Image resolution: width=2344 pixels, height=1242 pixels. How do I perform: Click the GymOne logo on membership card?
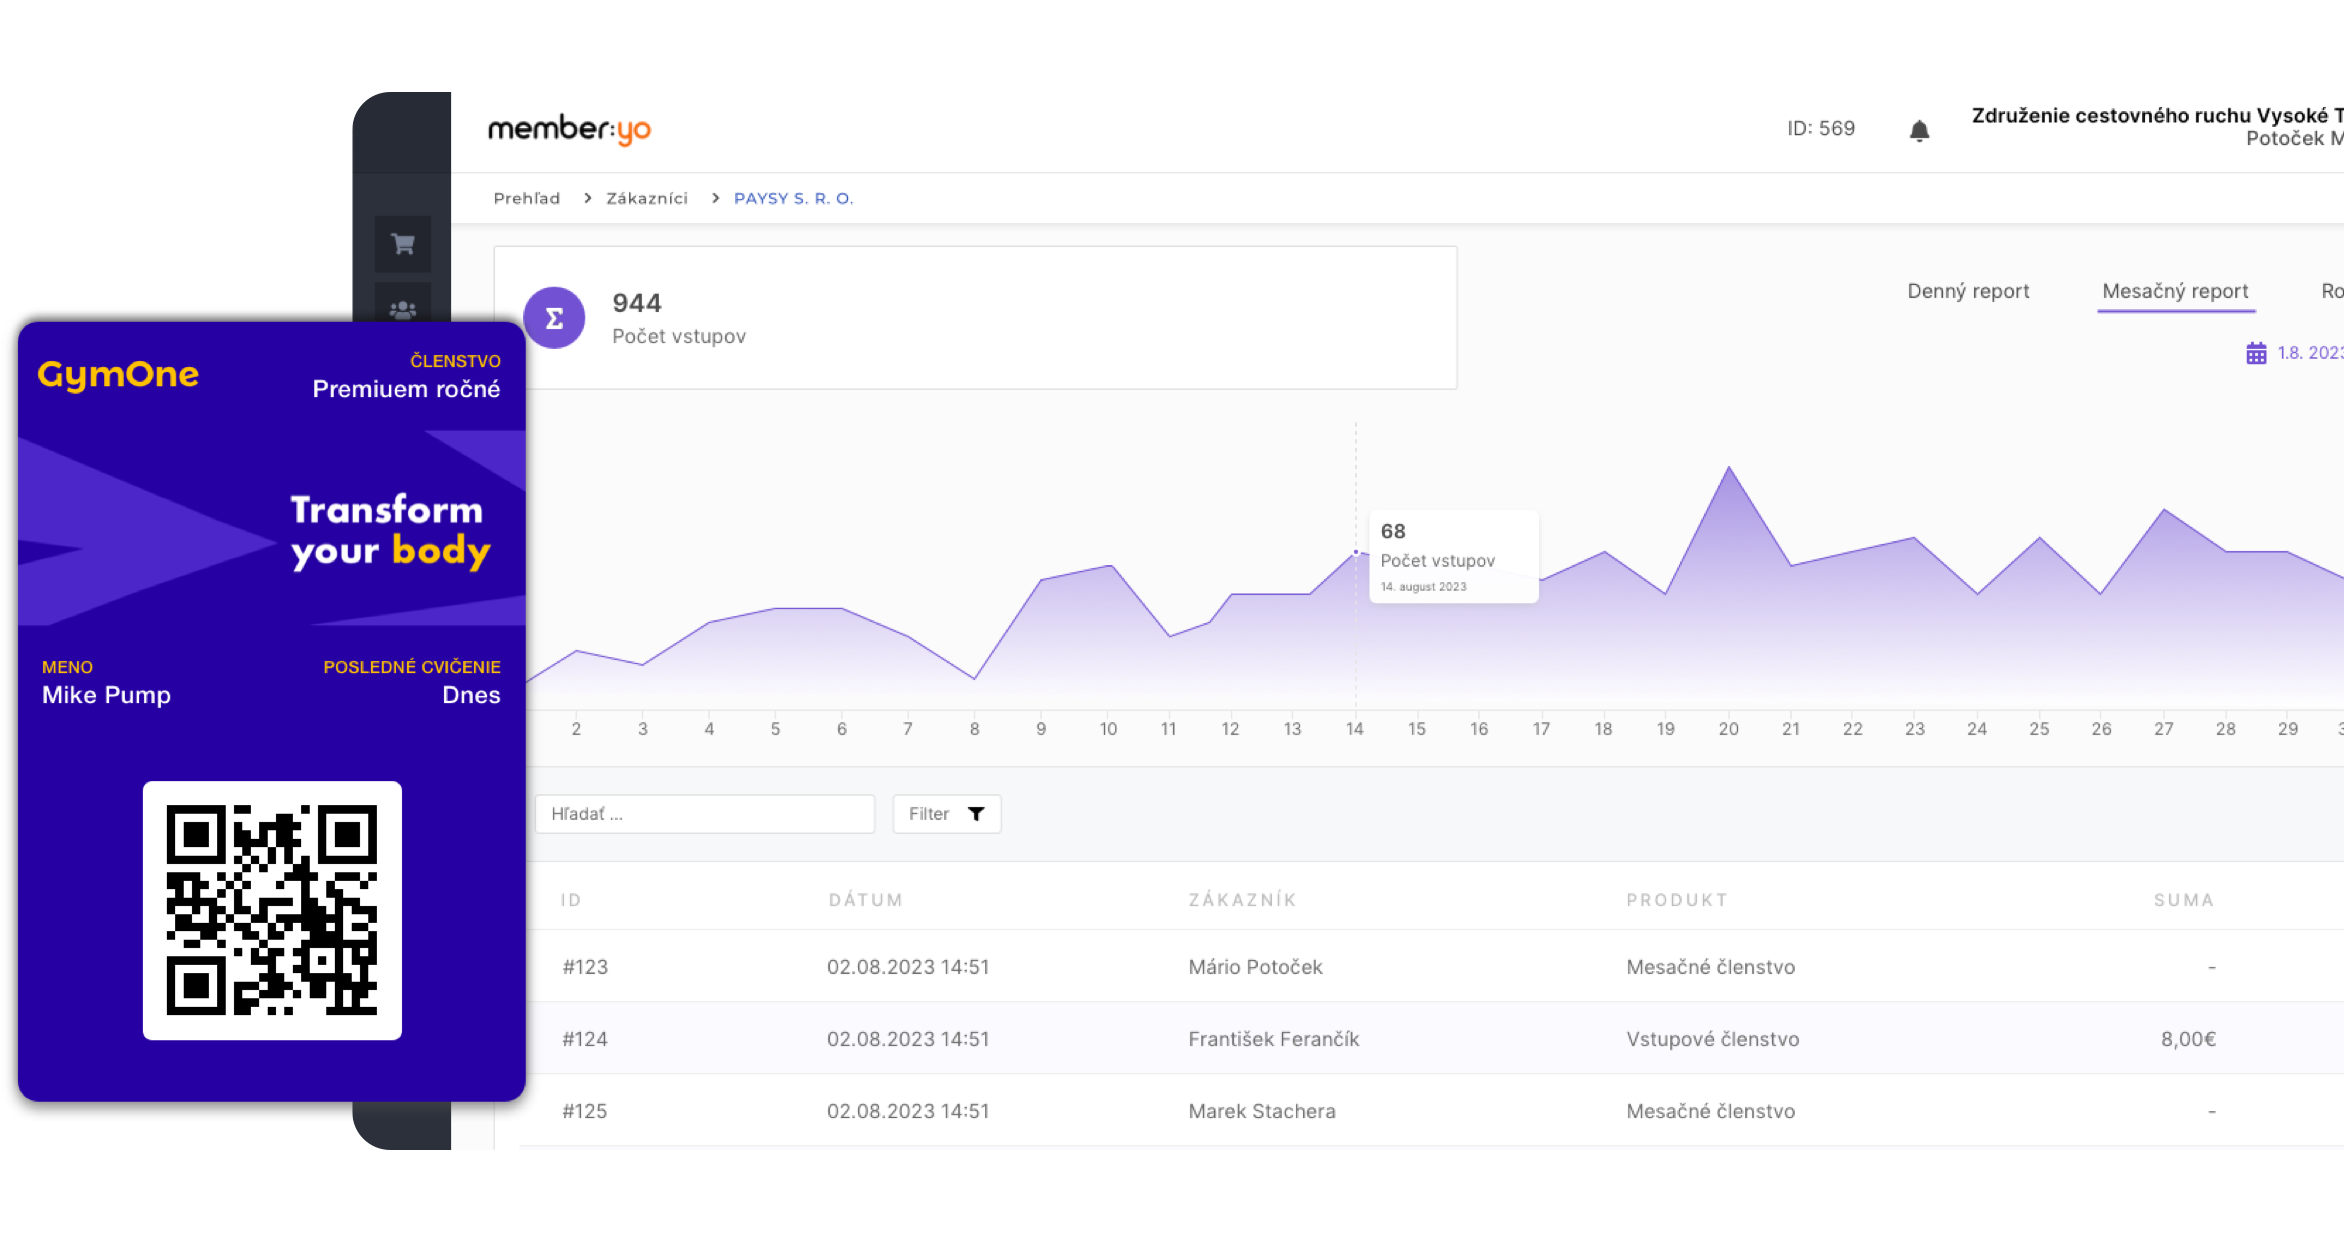pos(118,375)
